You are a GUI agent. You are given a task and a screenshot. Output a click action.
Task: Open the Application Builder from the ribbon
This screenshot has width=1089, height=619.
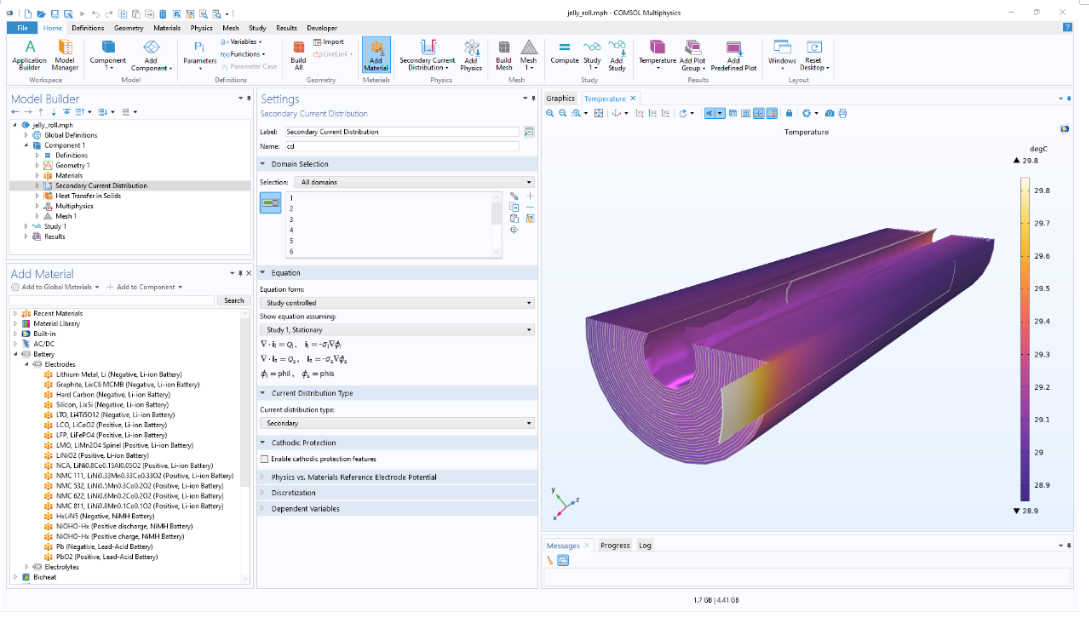[x=29, y=55]
